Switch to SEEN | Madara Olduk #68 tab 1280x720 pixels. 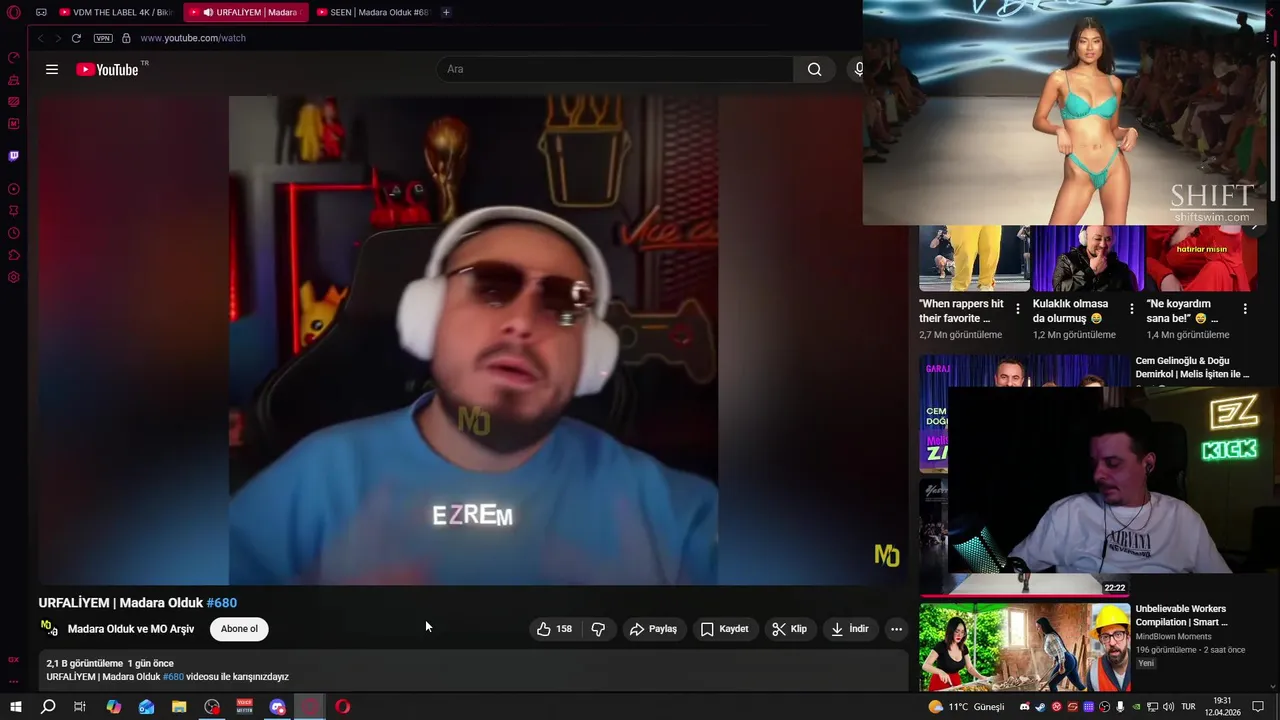coord(372,12)
